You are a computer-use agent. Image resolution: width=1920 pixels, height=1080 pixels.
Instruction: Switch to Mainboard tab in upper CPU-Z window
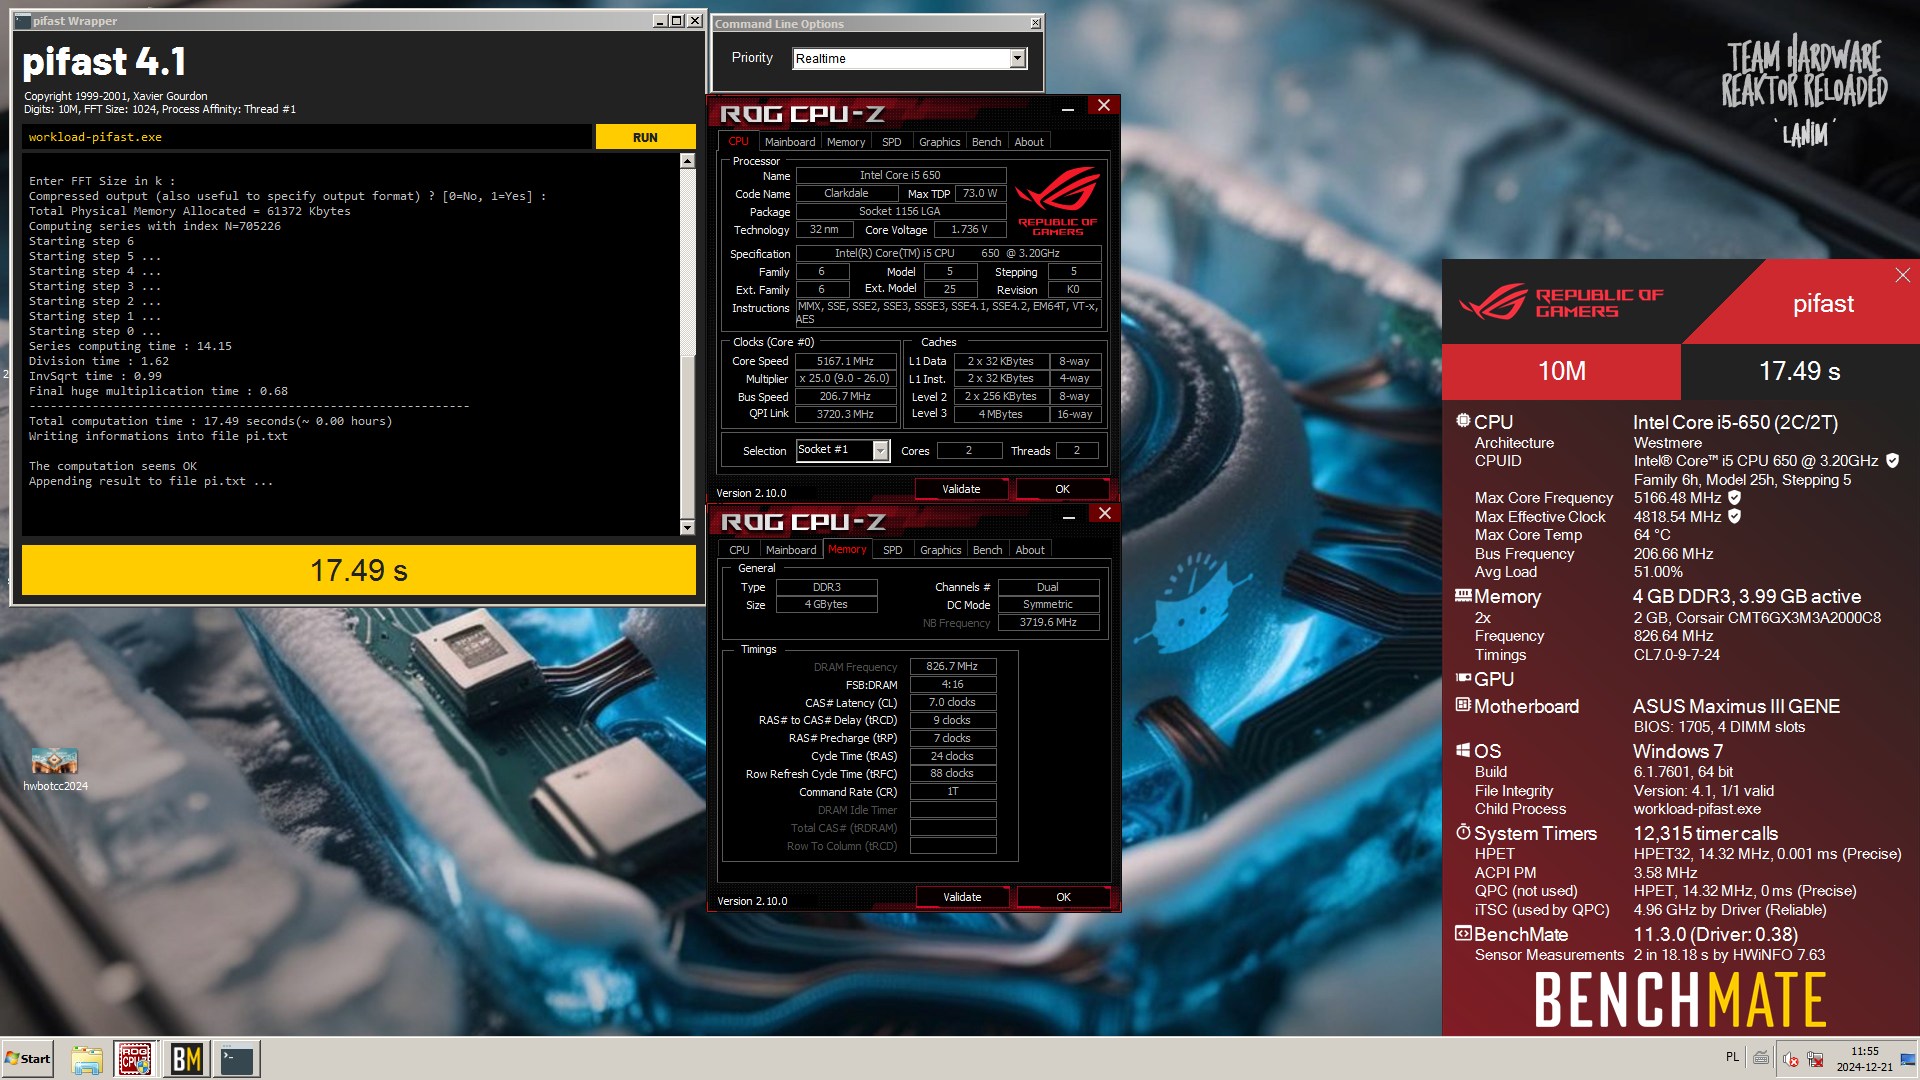790,142
